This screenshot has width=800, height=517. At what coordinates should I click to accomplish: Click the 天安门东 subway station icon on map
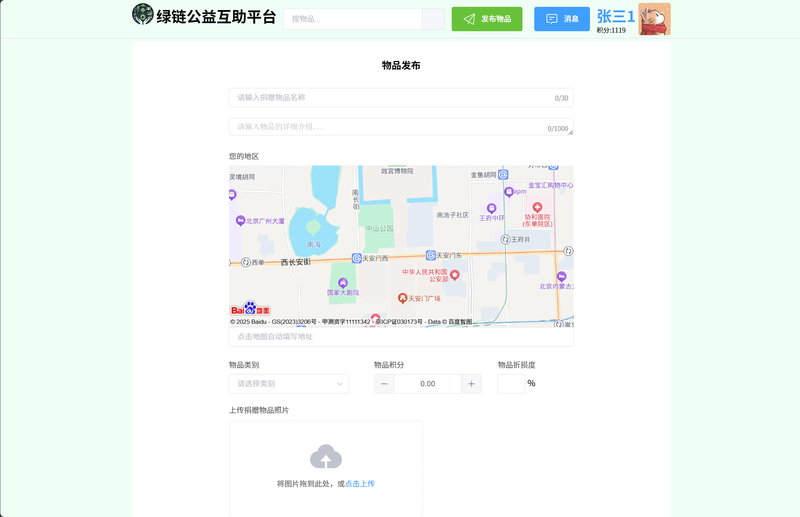(431, 255)
